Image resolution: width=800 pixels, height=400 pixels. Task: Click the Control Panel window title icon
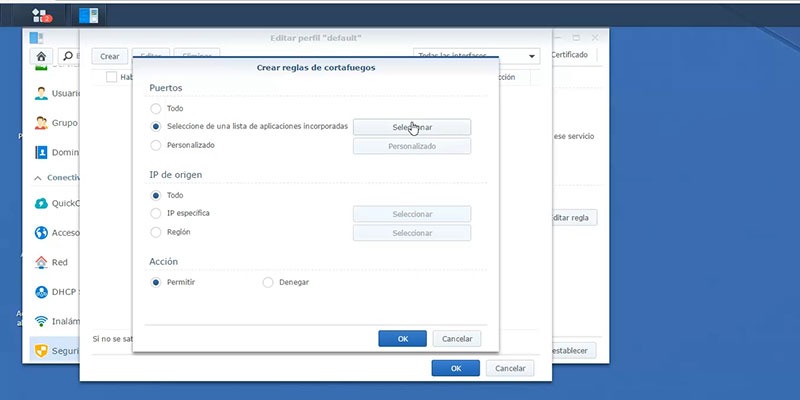click(36, 38)
